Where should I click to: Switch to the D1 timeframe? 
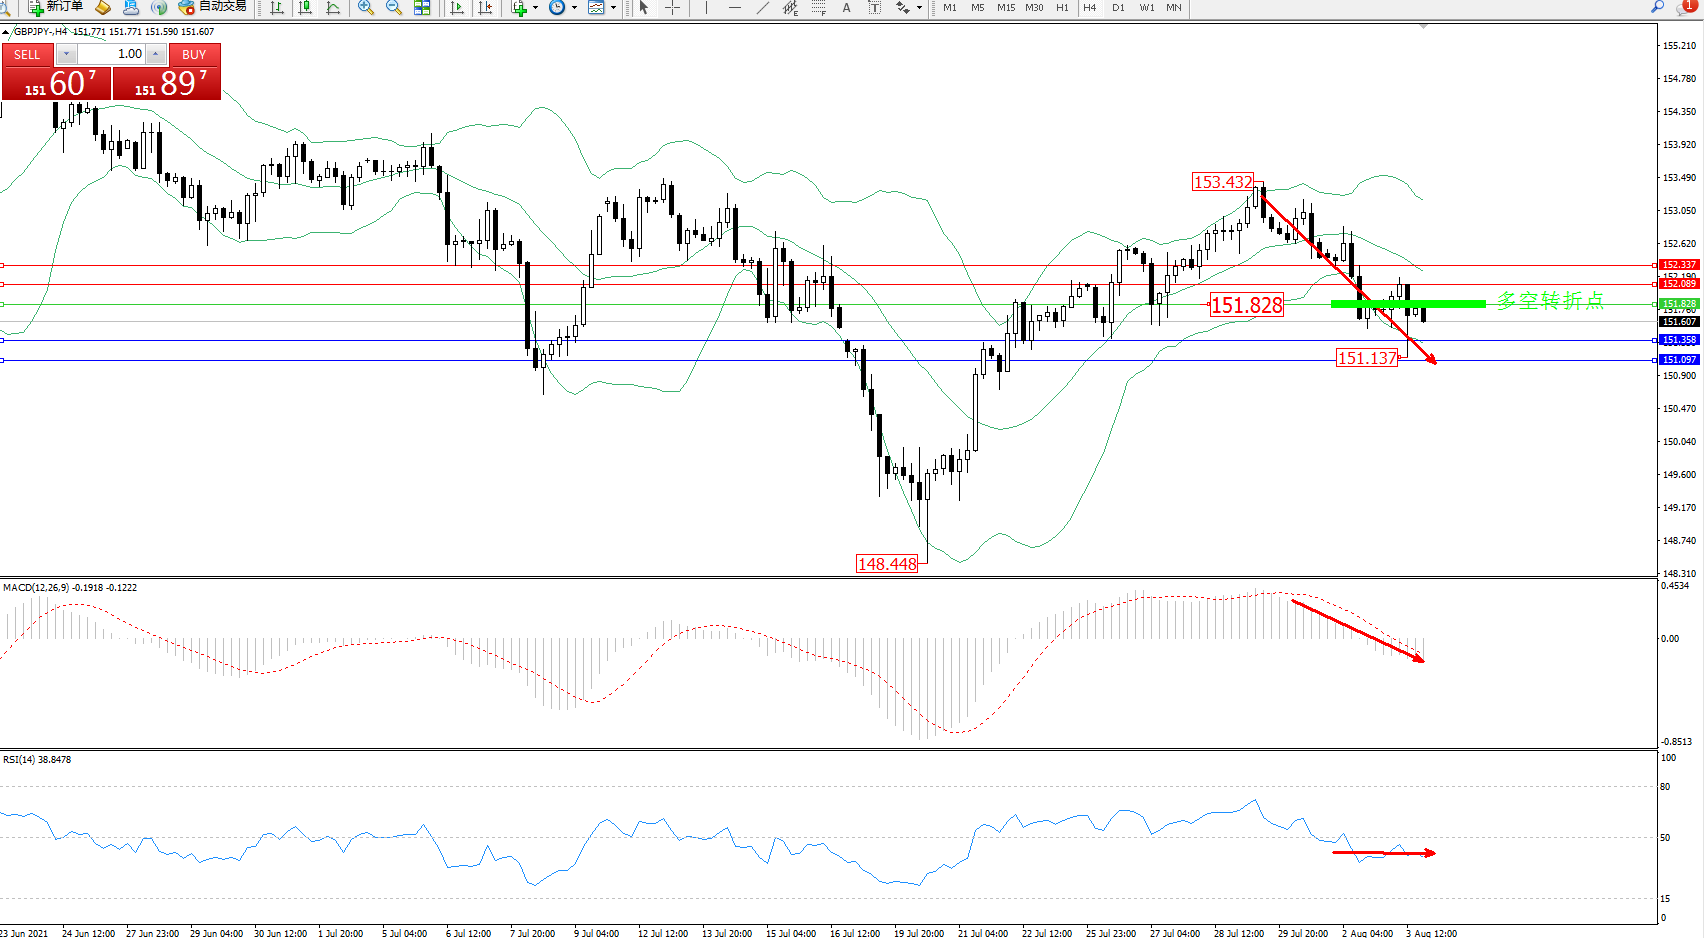pyautogui.click(x=1118, y=8)
